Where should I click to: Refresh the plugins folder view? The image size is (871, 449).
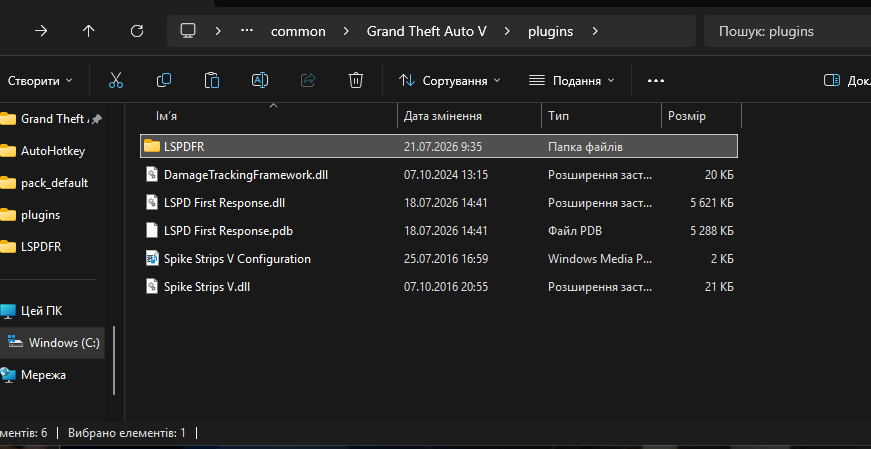click(x=137, y=31)
